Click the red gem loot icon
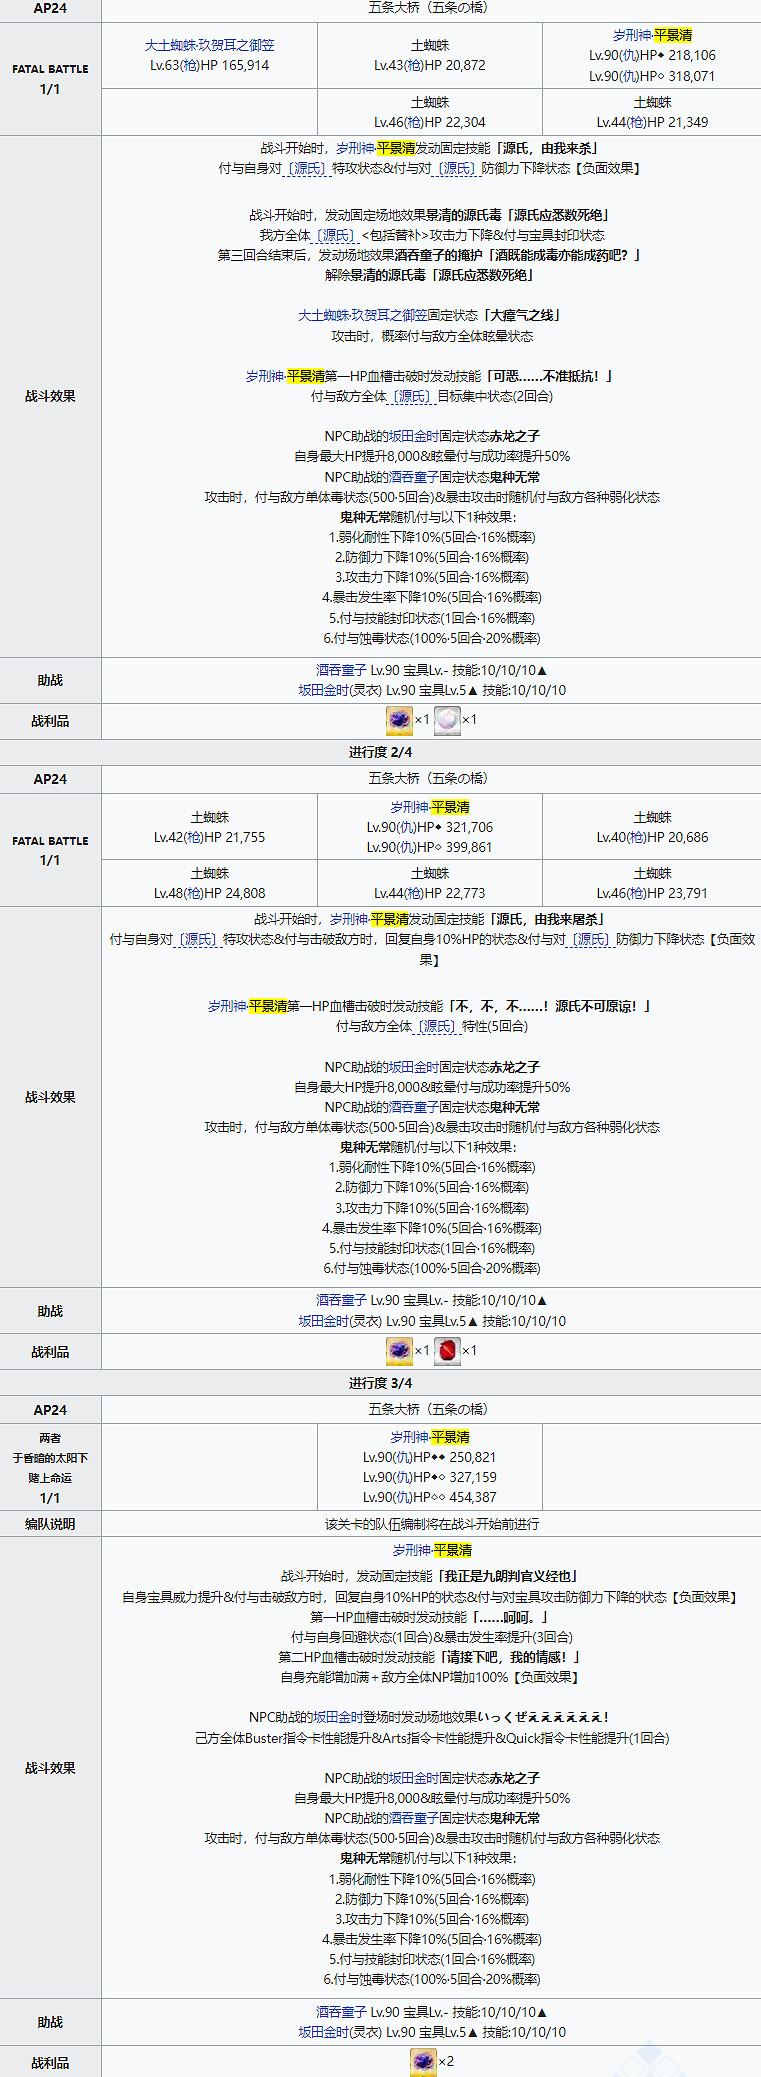 [447, 1351]
